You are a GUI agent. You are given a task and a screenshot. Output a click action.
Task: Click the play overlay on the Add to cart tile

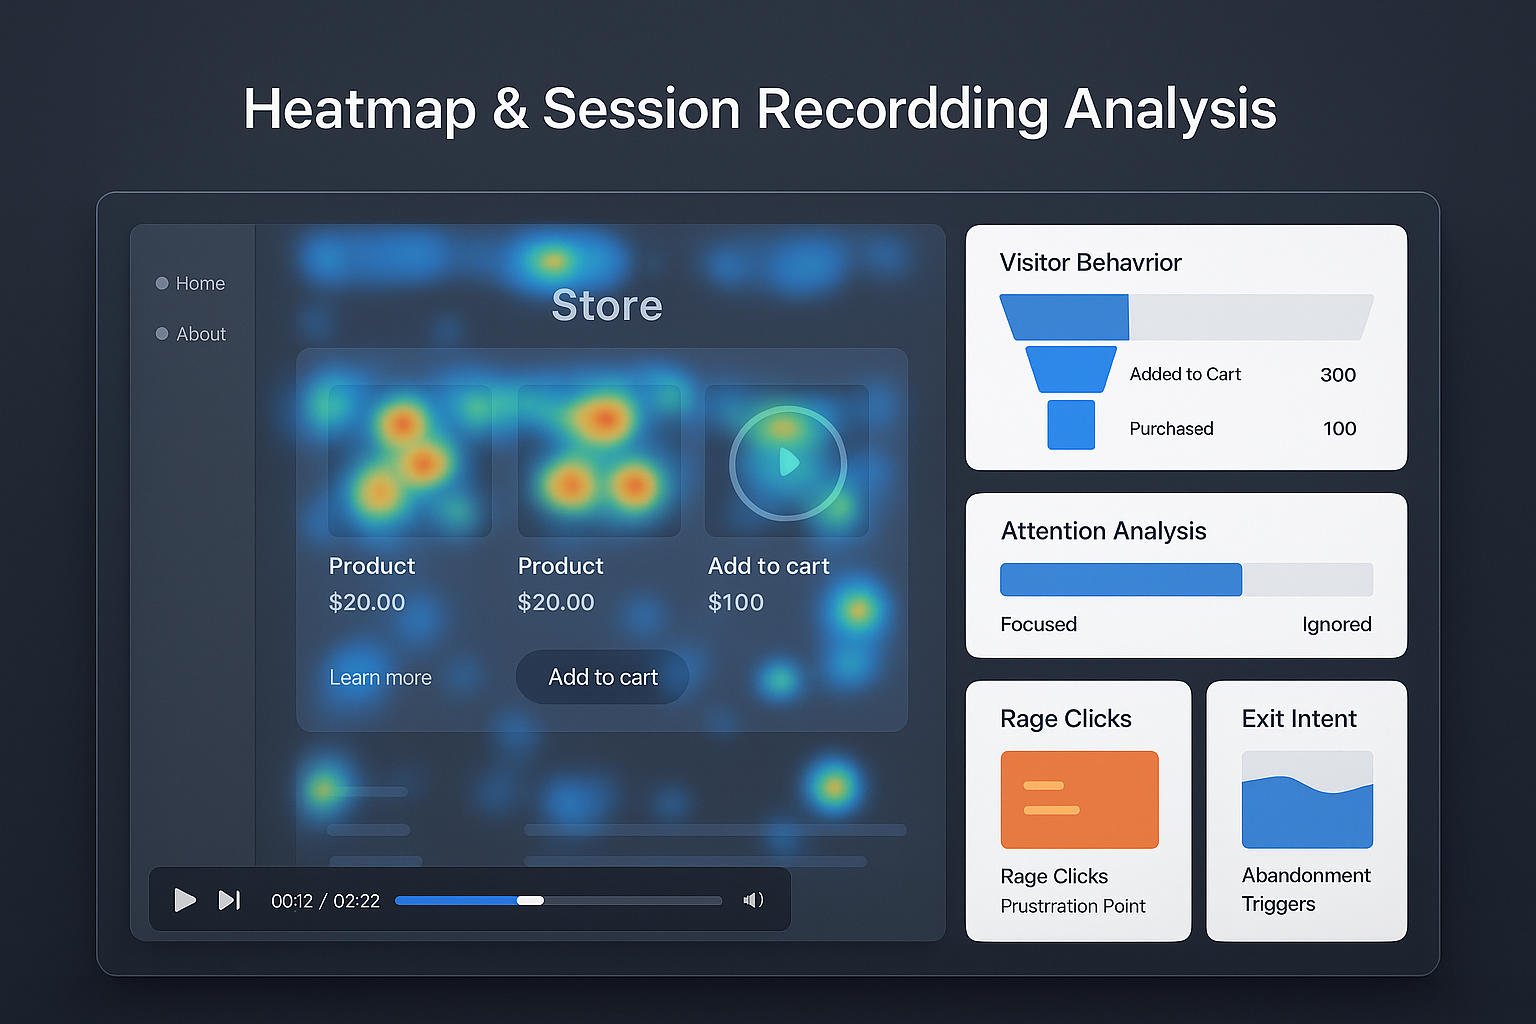[787, 462]
